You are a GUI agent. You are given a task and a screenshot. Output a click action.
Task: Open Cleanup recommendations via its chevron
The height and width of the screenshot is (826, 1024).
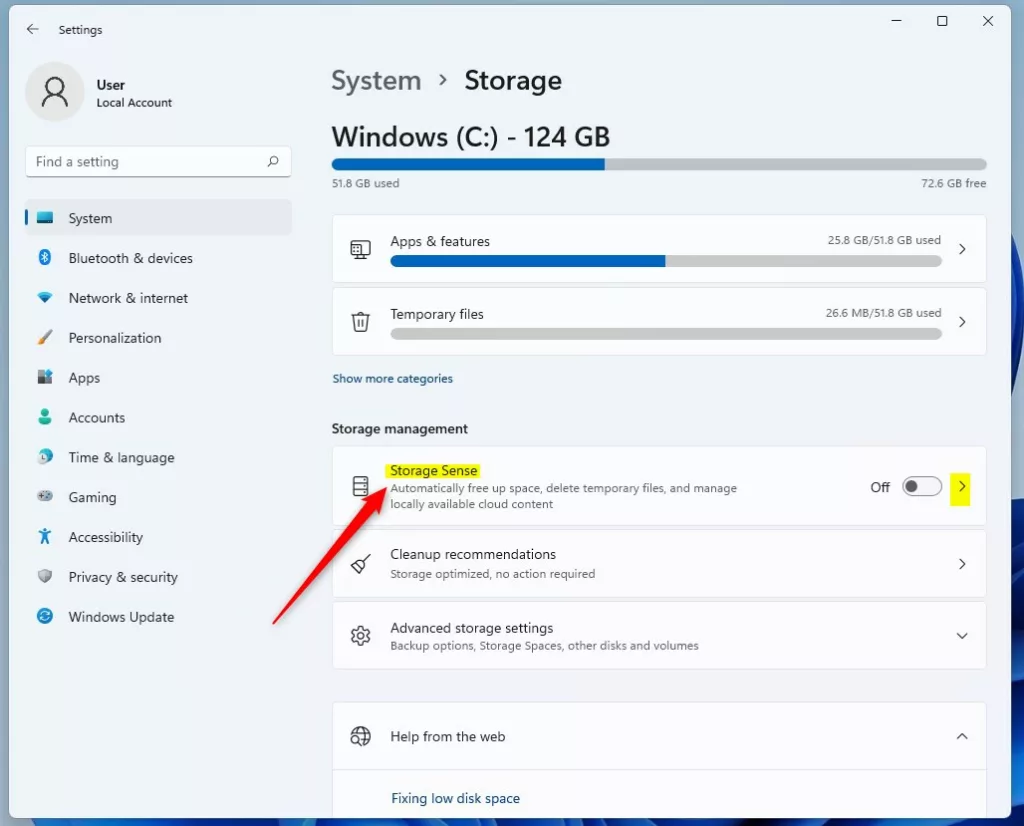pyautogui.click(x=962, y=564)
